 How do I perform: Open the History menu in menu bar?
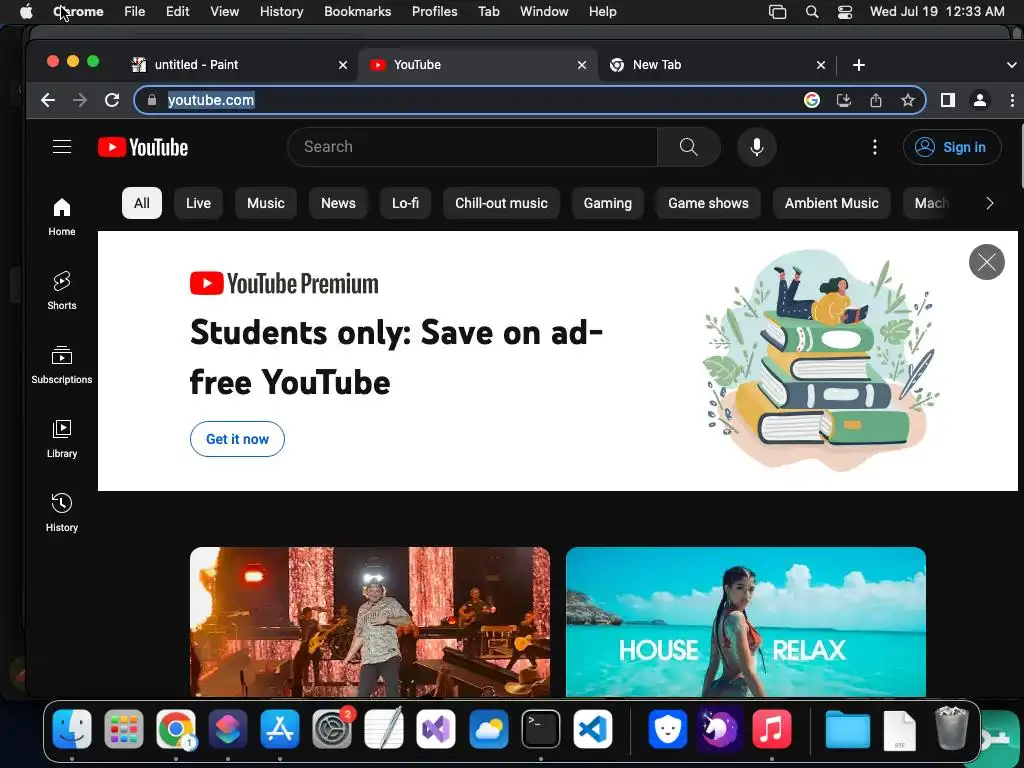click(281, 11)
